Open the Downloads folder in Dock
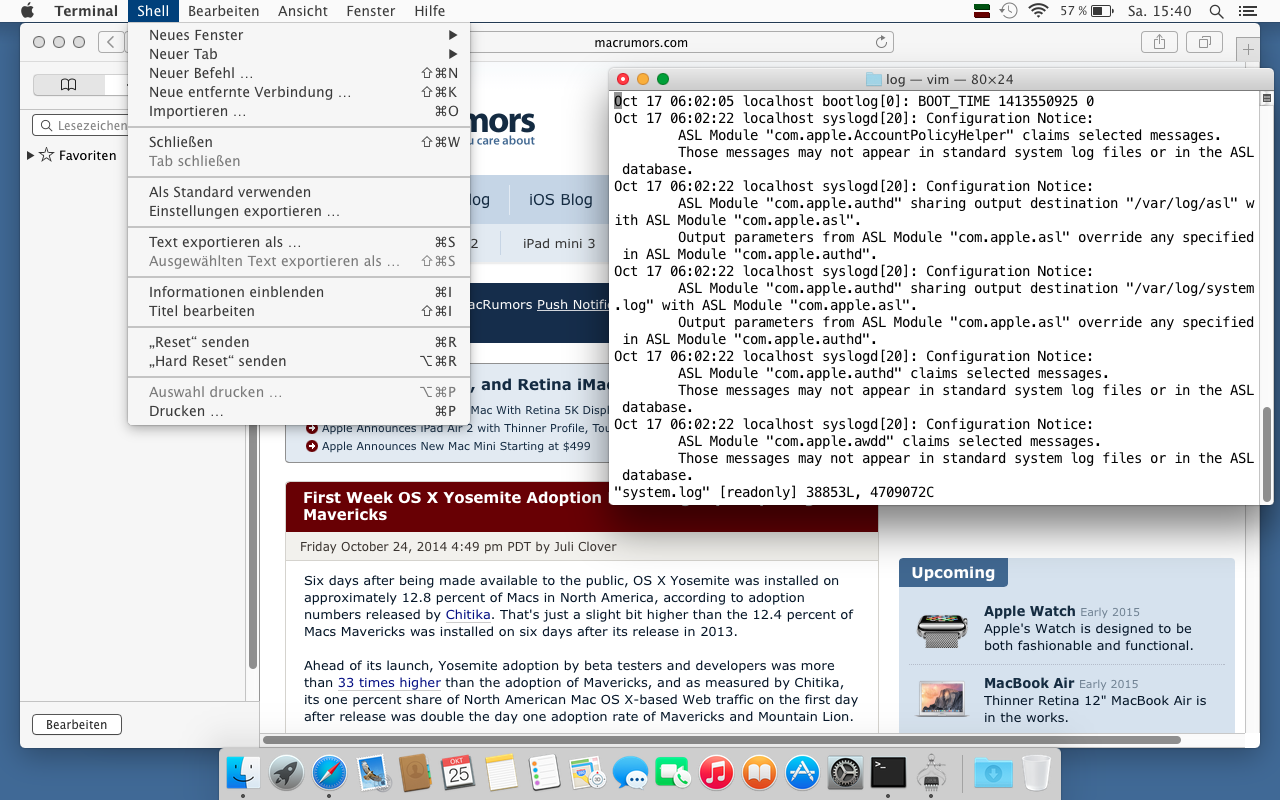Image resolution: width=1280 pixels, height=800 pixels. click(x=993, y=772)
